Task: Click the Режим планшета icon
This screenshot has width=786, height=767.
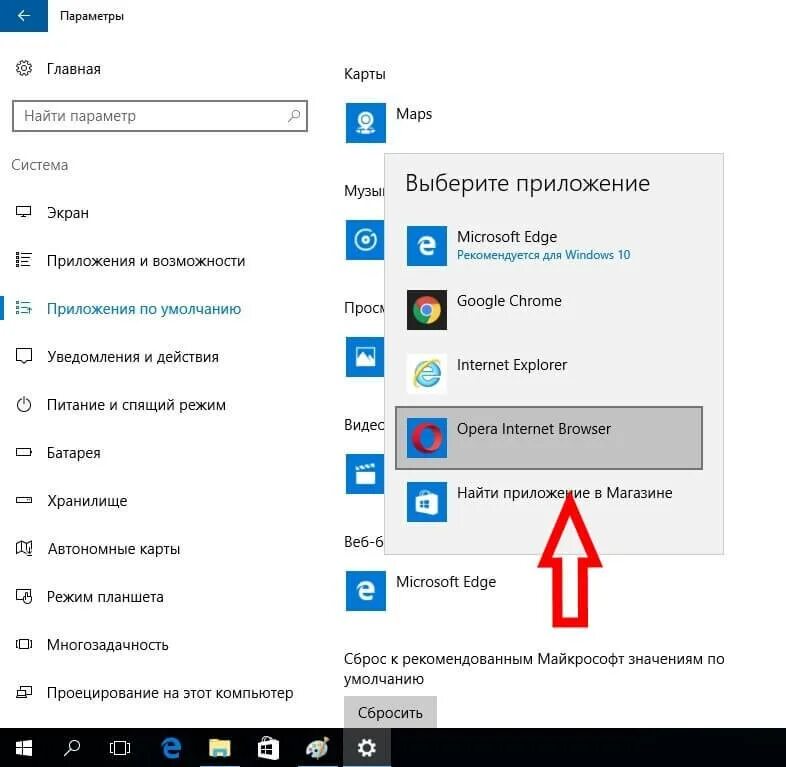Action: click(x=24, y=596)
